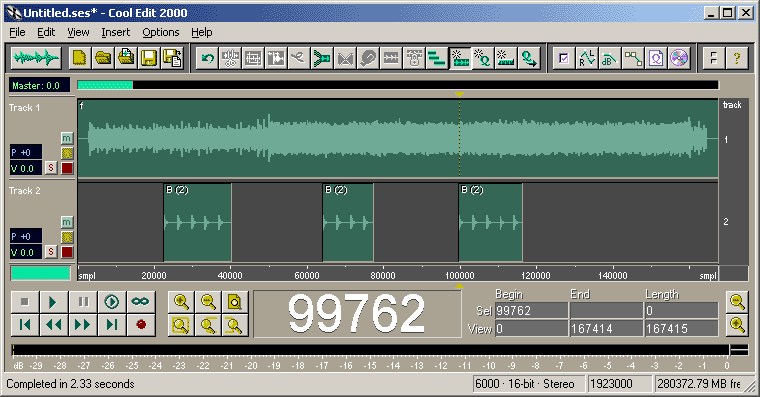This screenshot has width=760, height=397.
Task: Click the Pause transport button
Action: 83,302
